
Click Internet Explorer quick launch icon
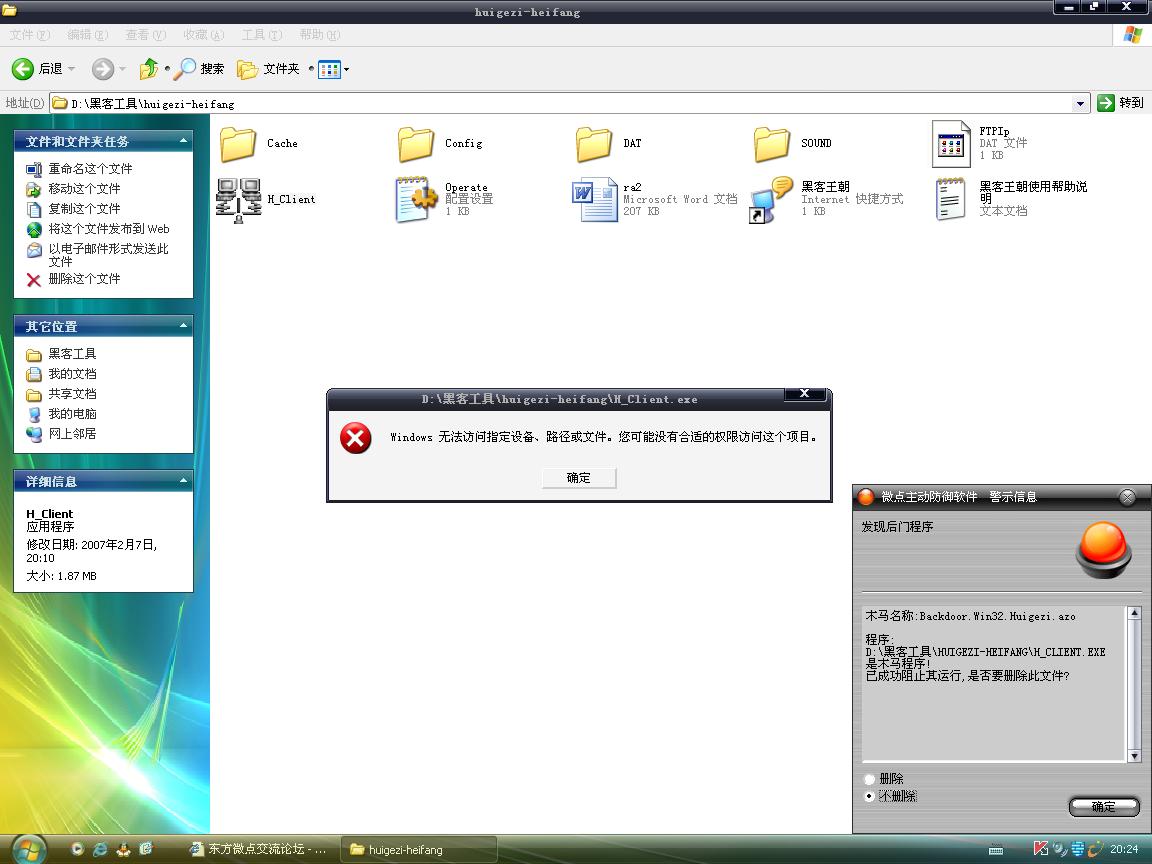(x=100, y=849)
